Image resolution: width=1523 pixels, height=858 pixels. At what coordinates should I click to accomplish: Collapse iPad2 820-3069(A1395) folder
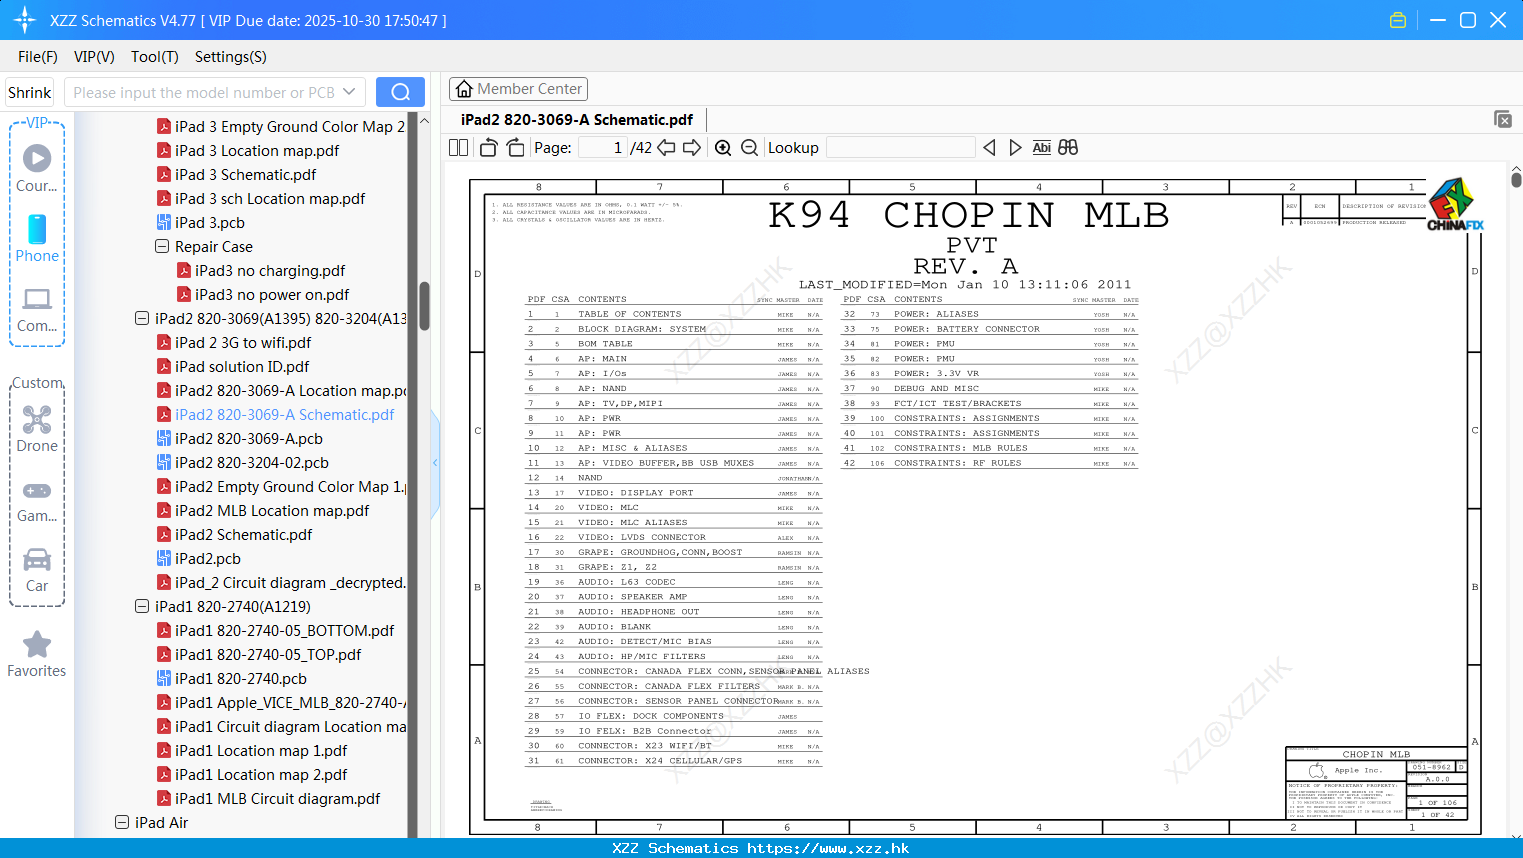142,318
